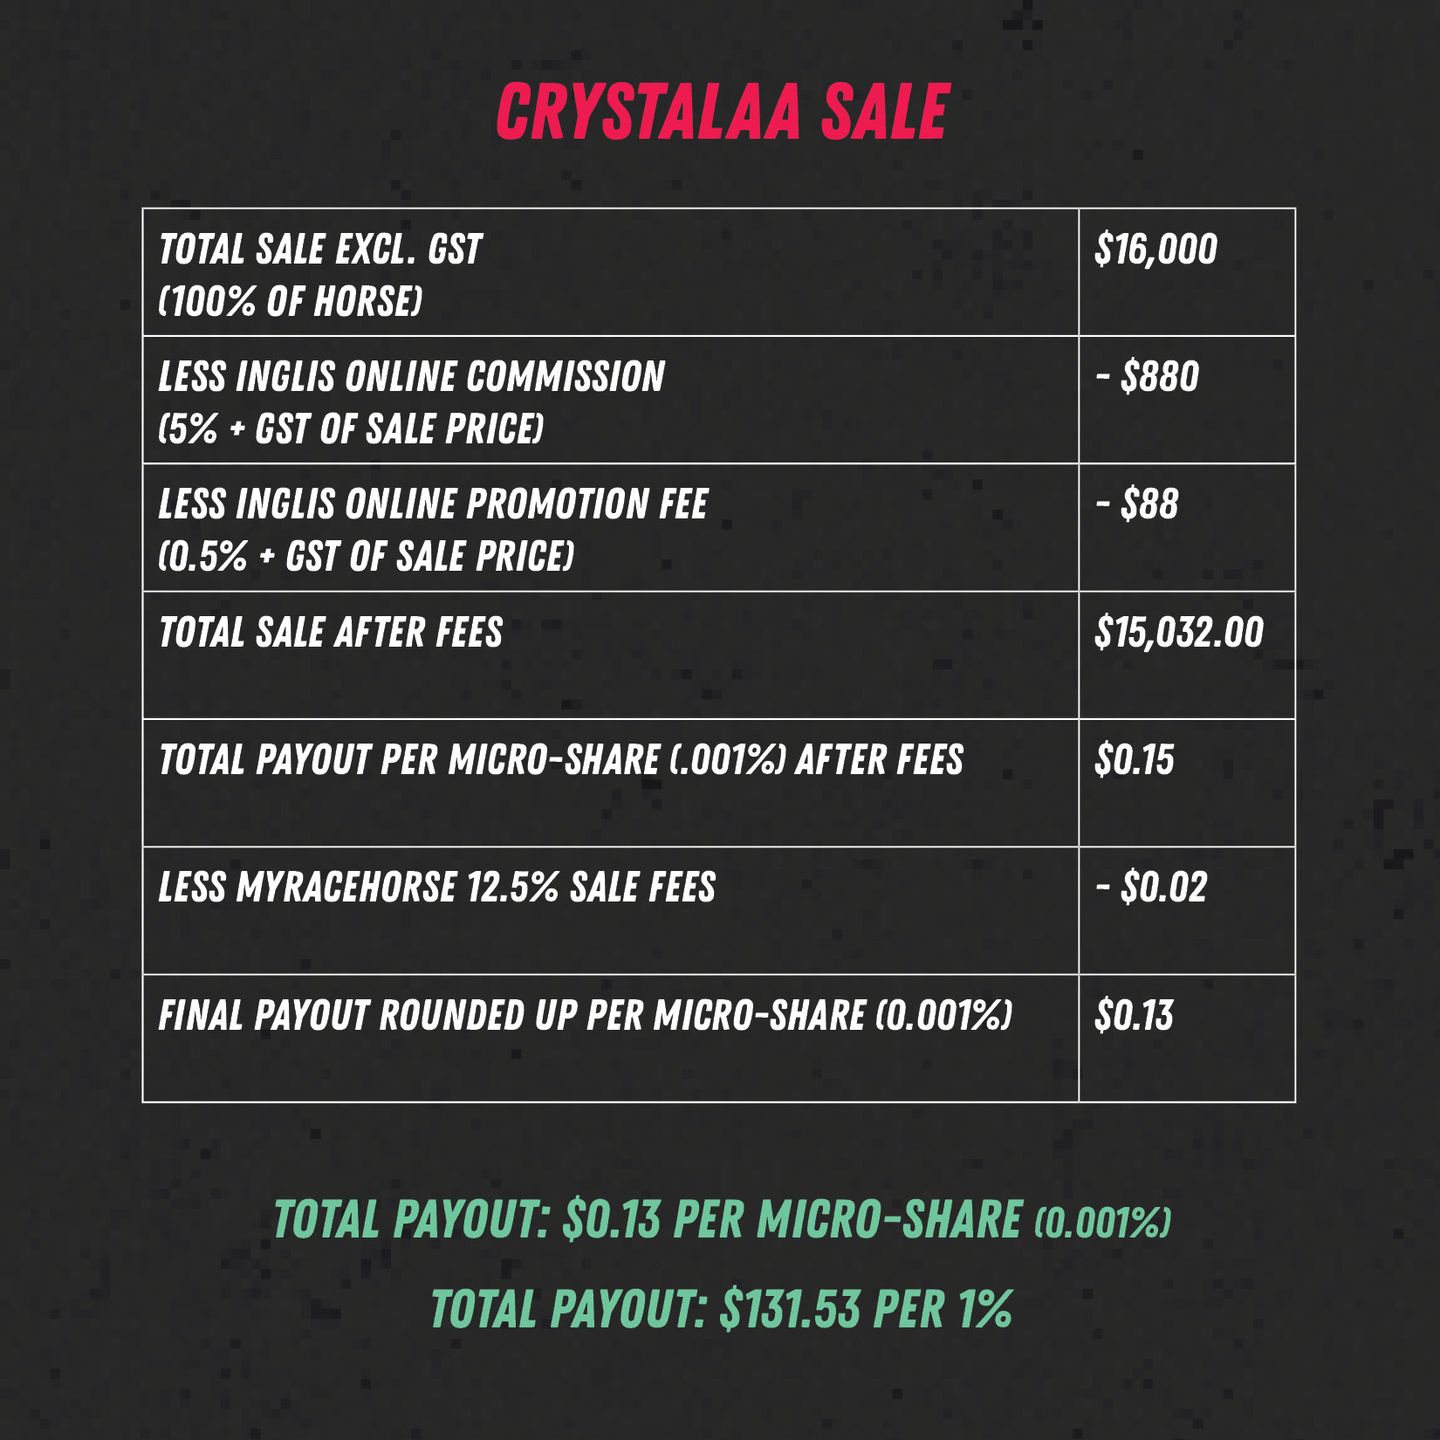
Task: Click the CRYSTALAA SALE title
Action: point(721,111)
